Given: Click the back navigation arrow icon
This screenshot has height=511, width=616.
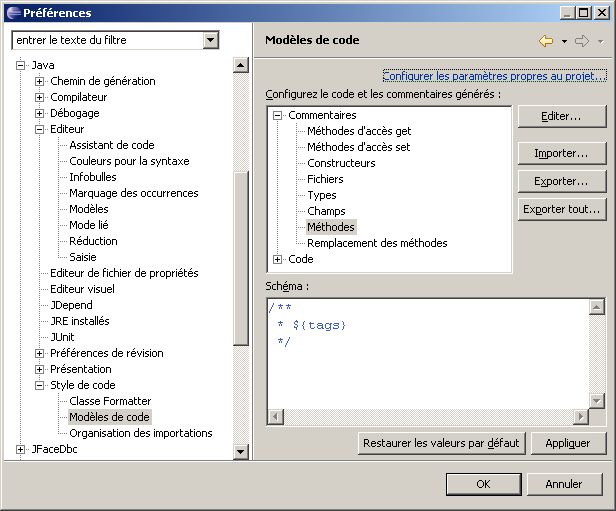Looking at the screenshot, I should 545,41.
